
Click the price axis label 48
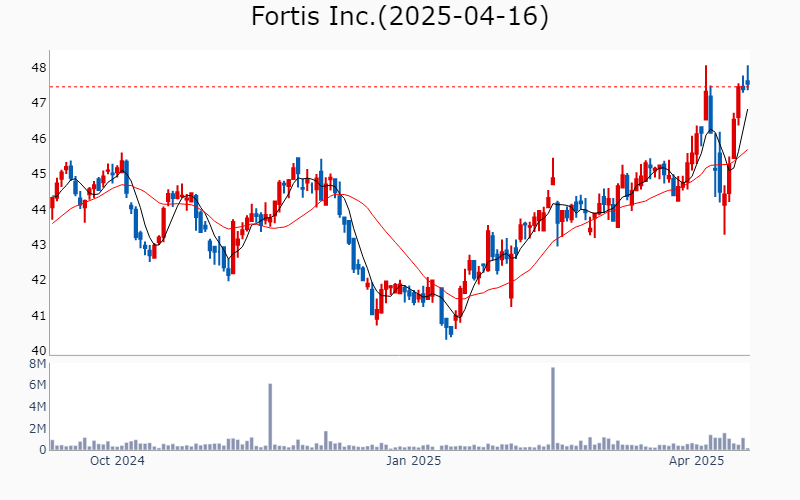[x=39, y=68]
